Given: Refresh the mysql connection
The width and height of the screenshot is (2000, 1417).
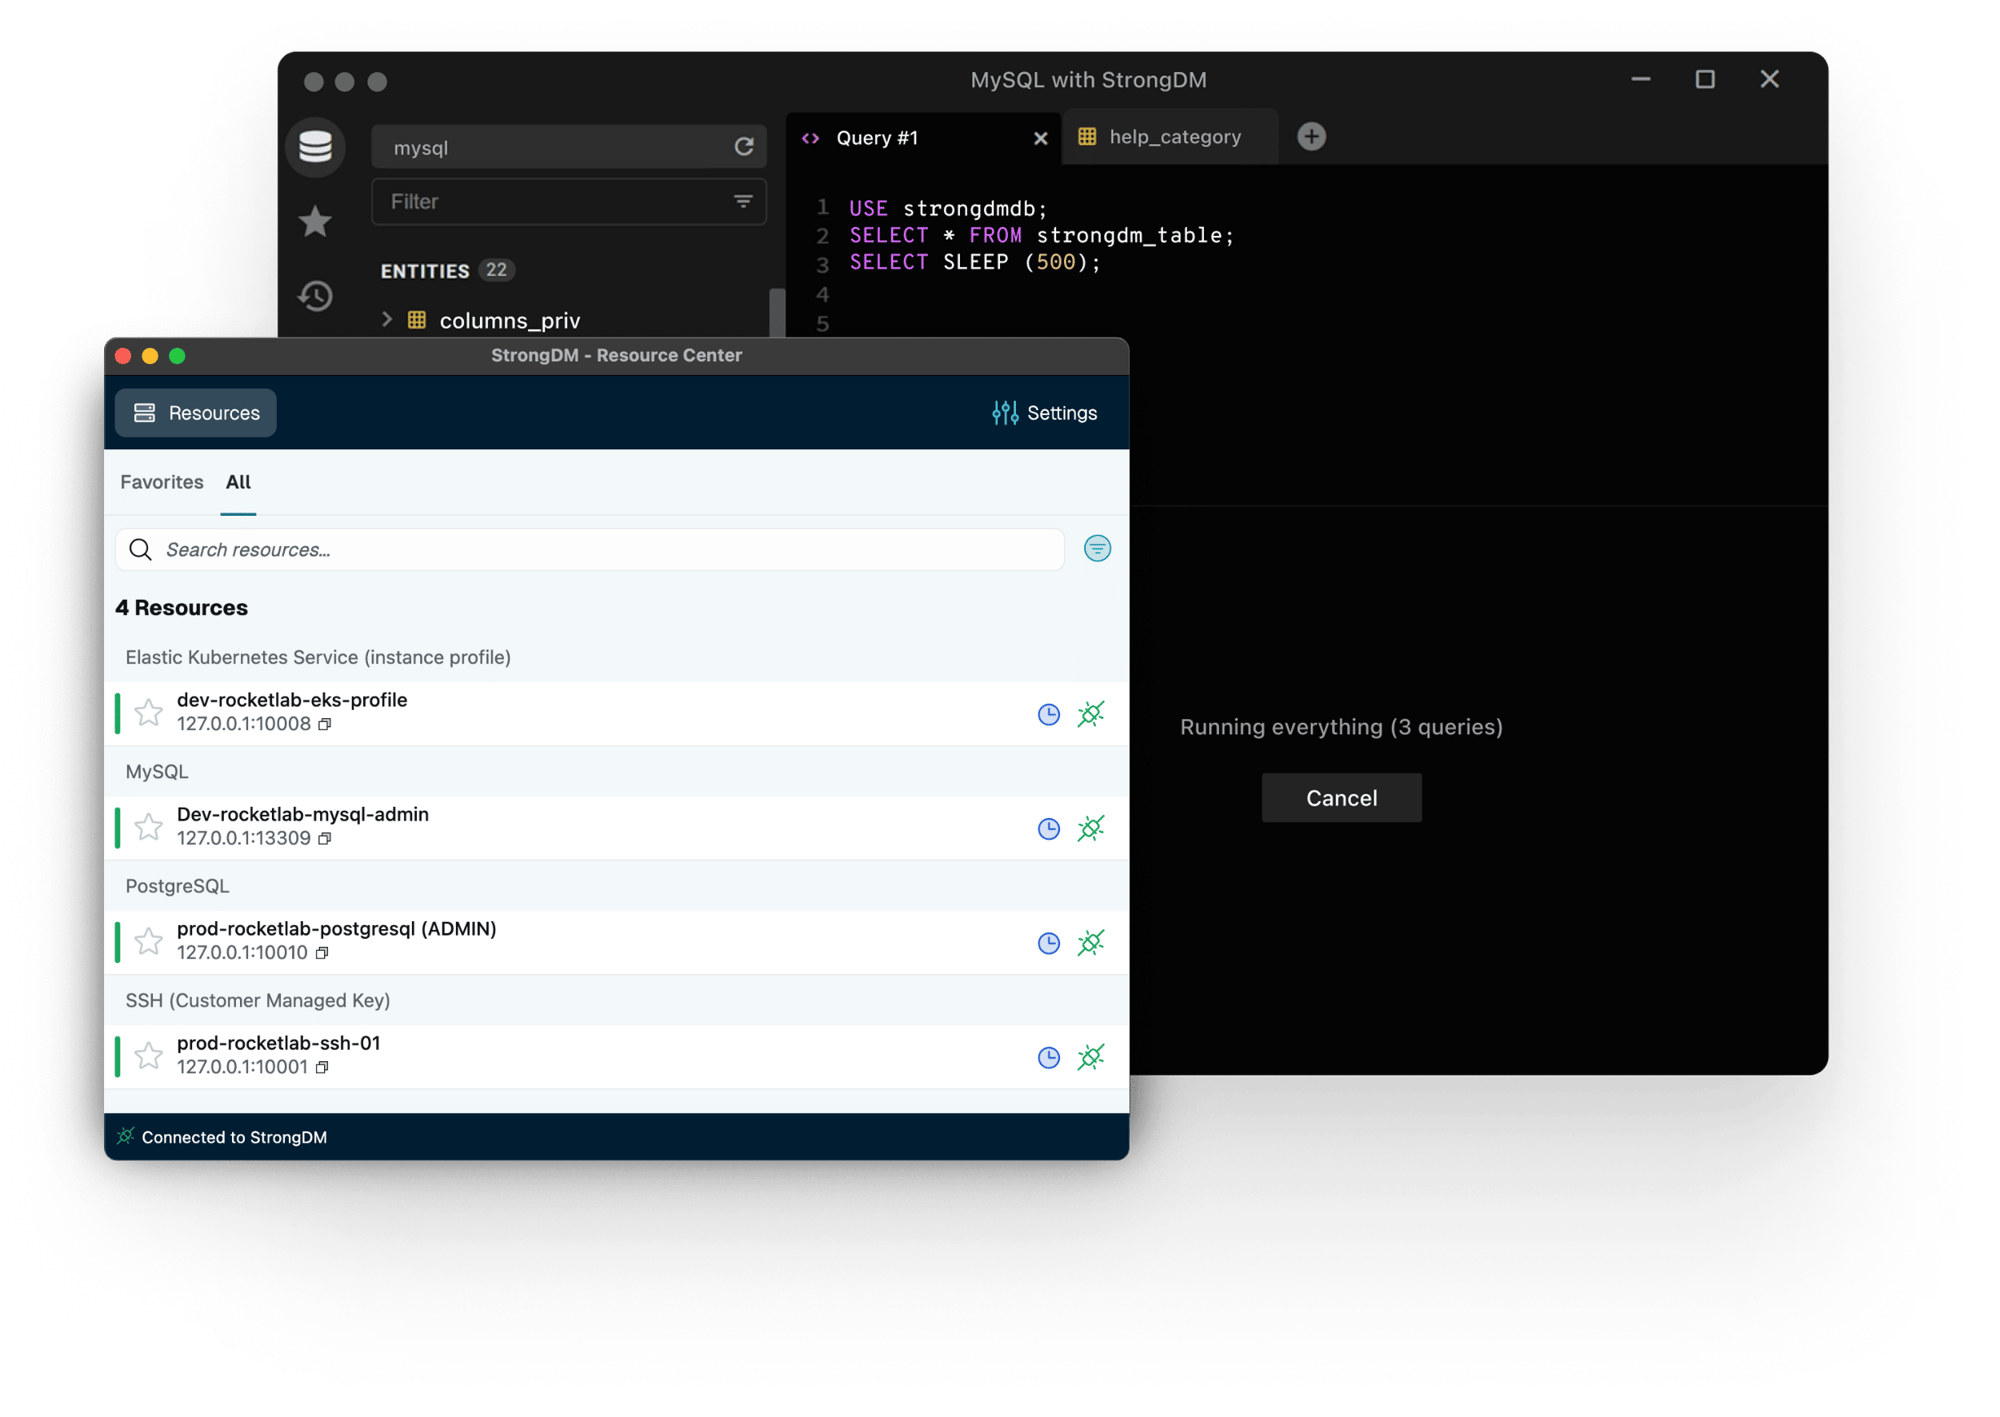Looking at the screenshot, I should pos(744,147).
